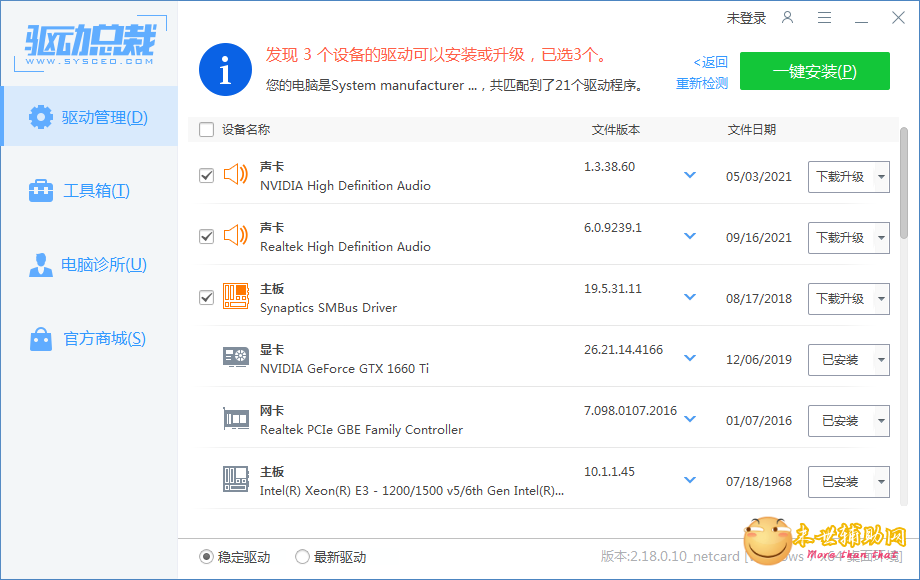Click 已安装 button for Intel Xeon E3 row
Screen dimensions: 920x580
click(840, 482)
